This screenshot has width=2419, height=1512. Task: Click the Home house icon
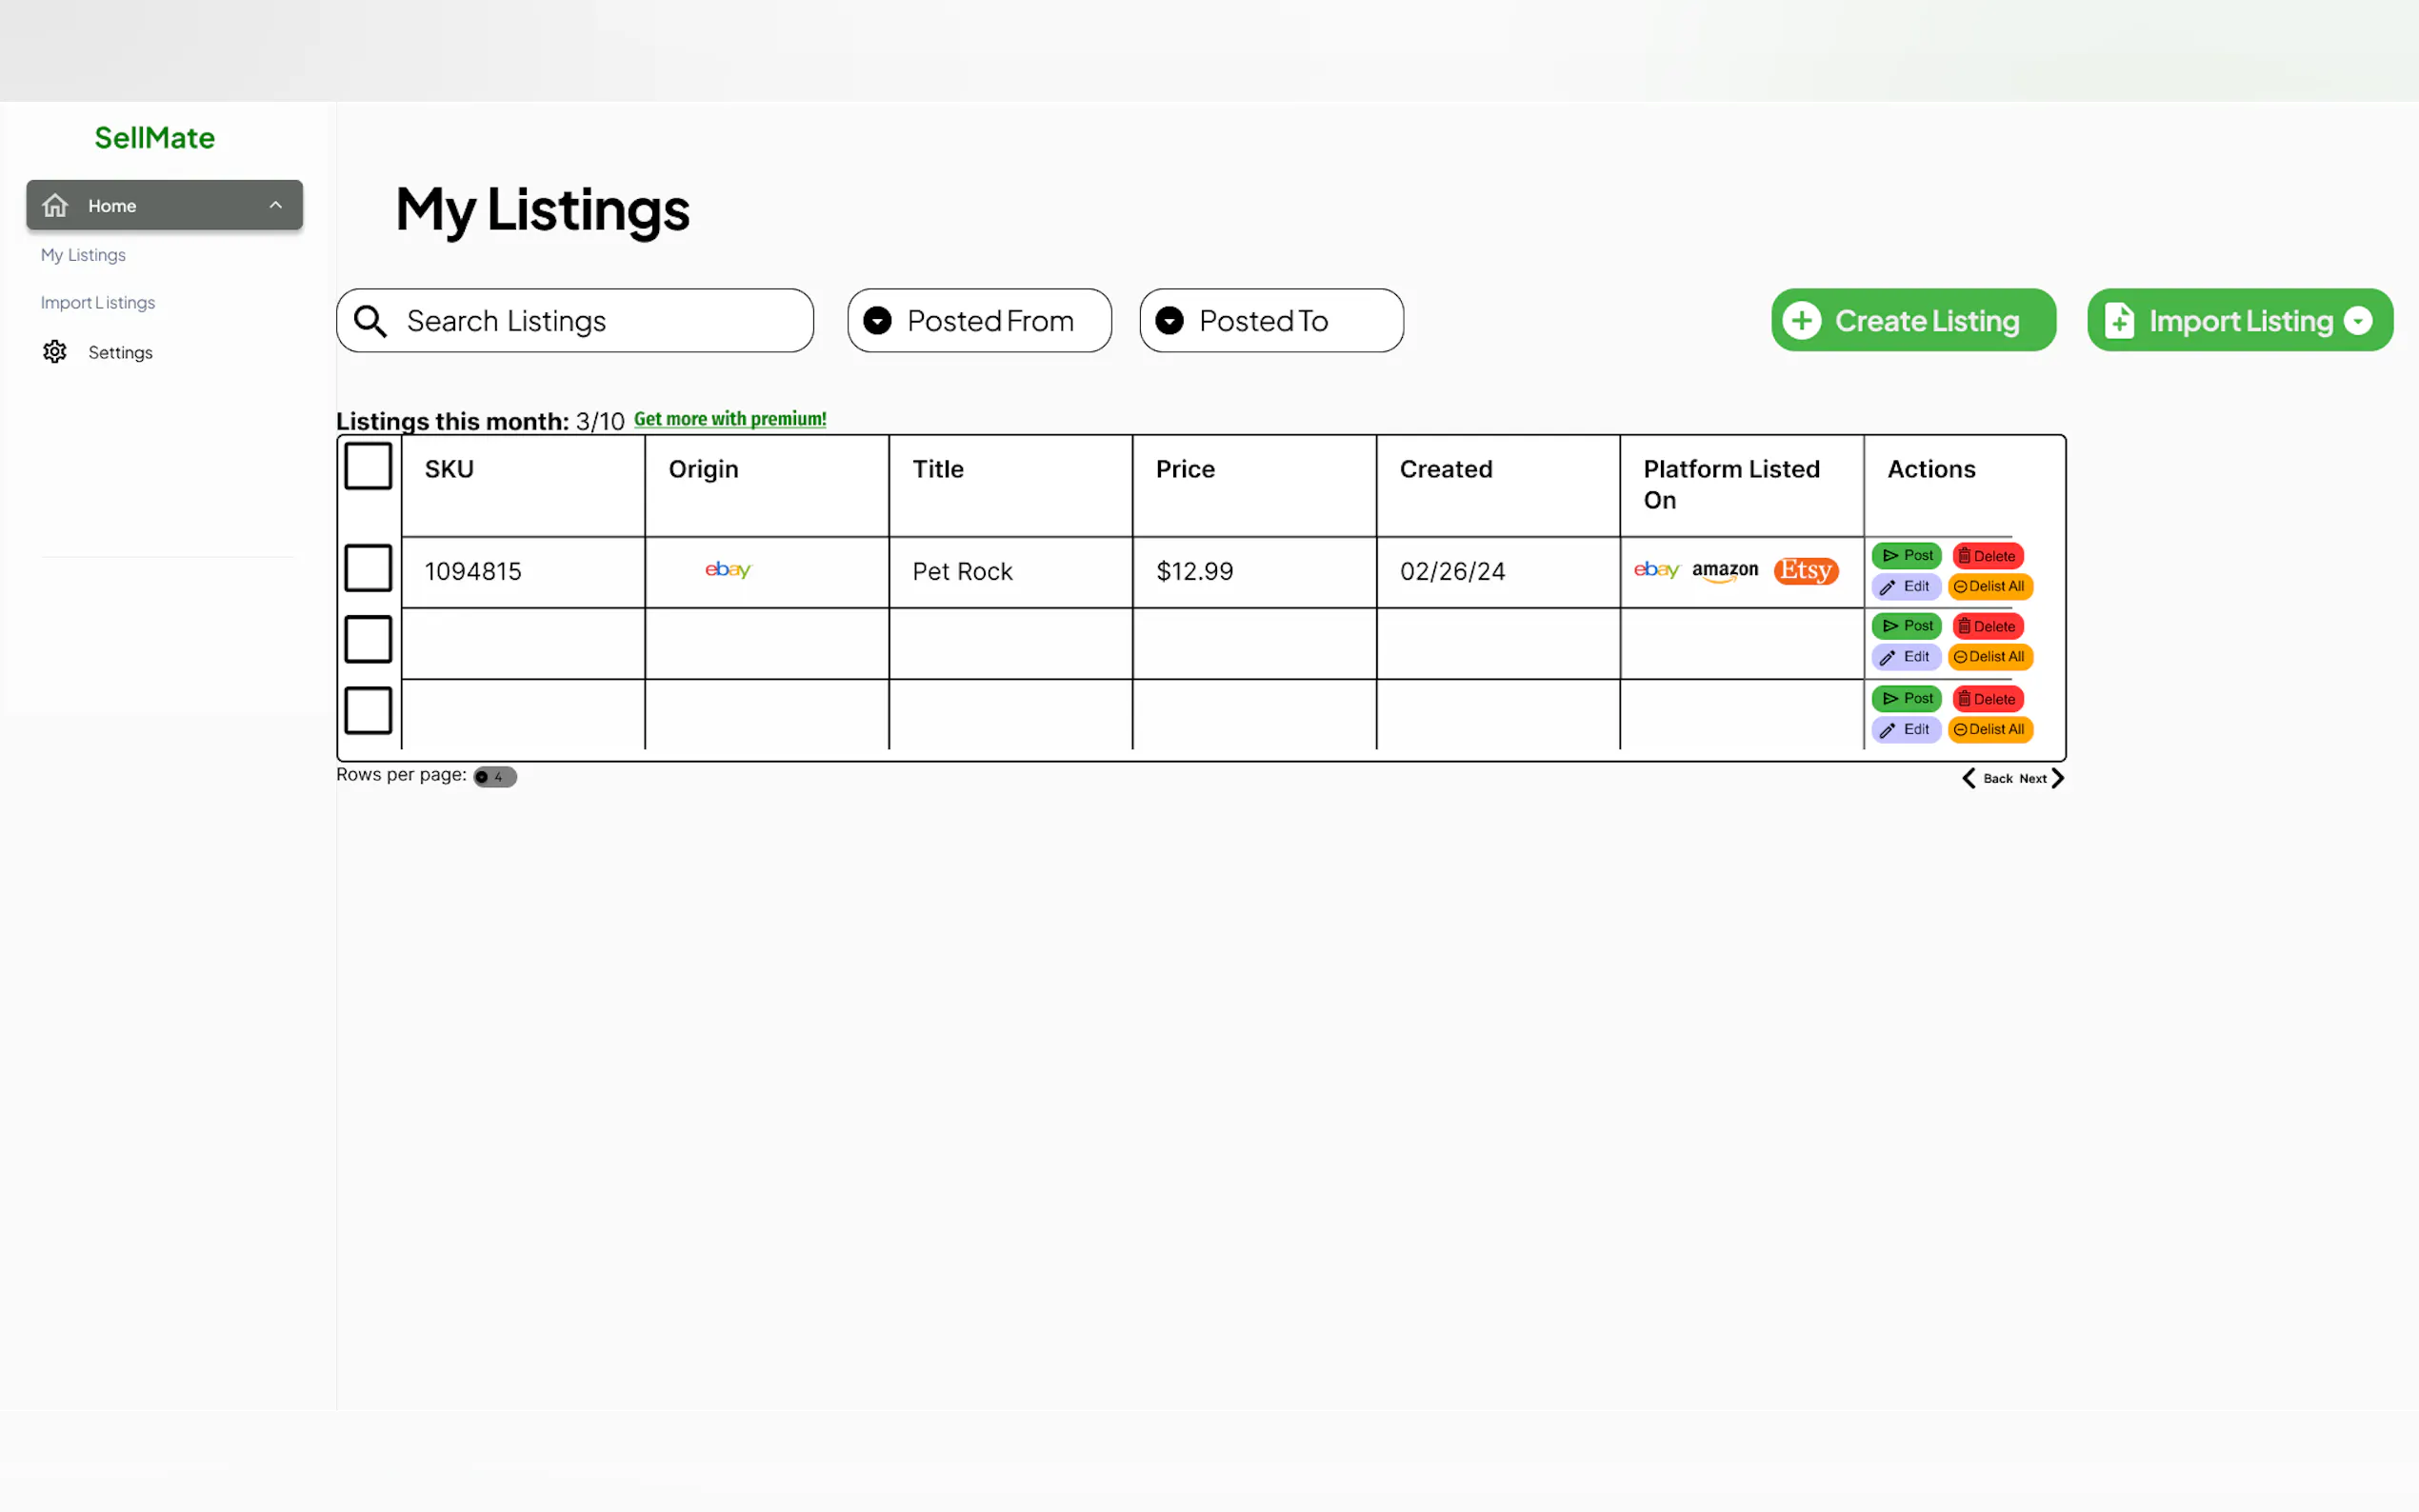coord(55,205)
